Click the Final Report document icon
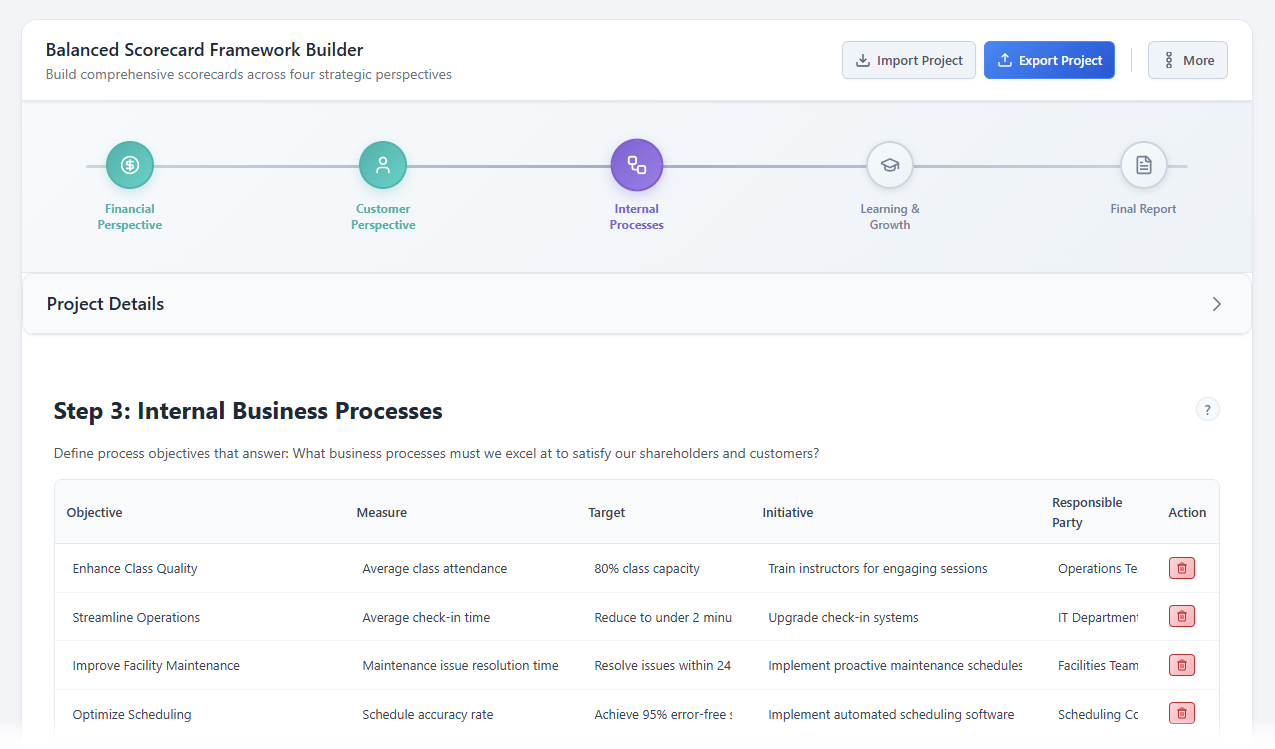The height and width of the screenshot is (749, 1275). tap(1143, 164)
